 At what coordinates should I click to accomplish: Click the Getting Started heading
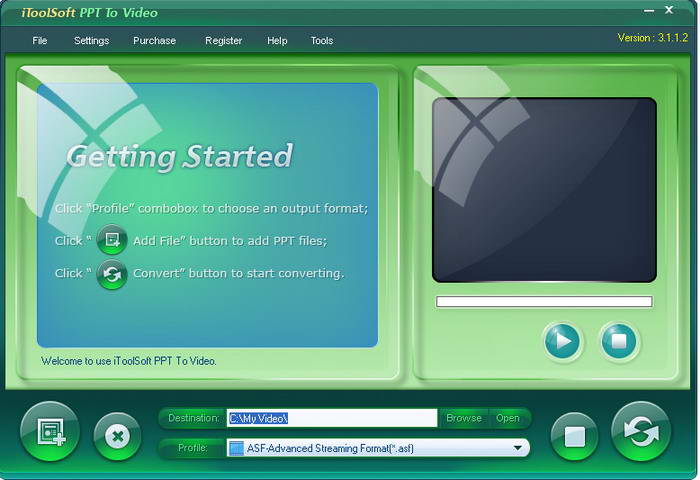point(179,157)
